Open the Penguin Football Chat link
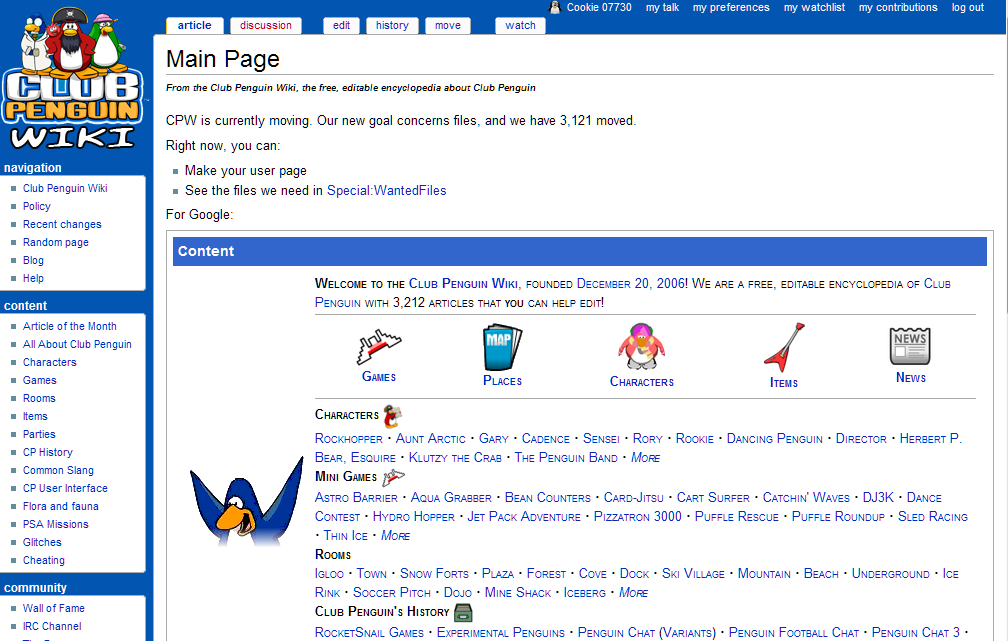This screenshot has width=1008, height=641. point(793,633)
